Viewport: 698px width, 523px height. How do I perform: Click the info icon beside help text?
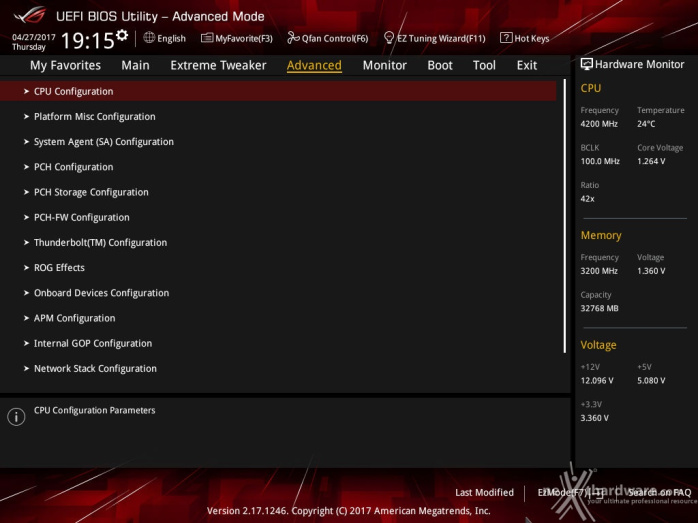pyautogui.click(x=16, y=417)
